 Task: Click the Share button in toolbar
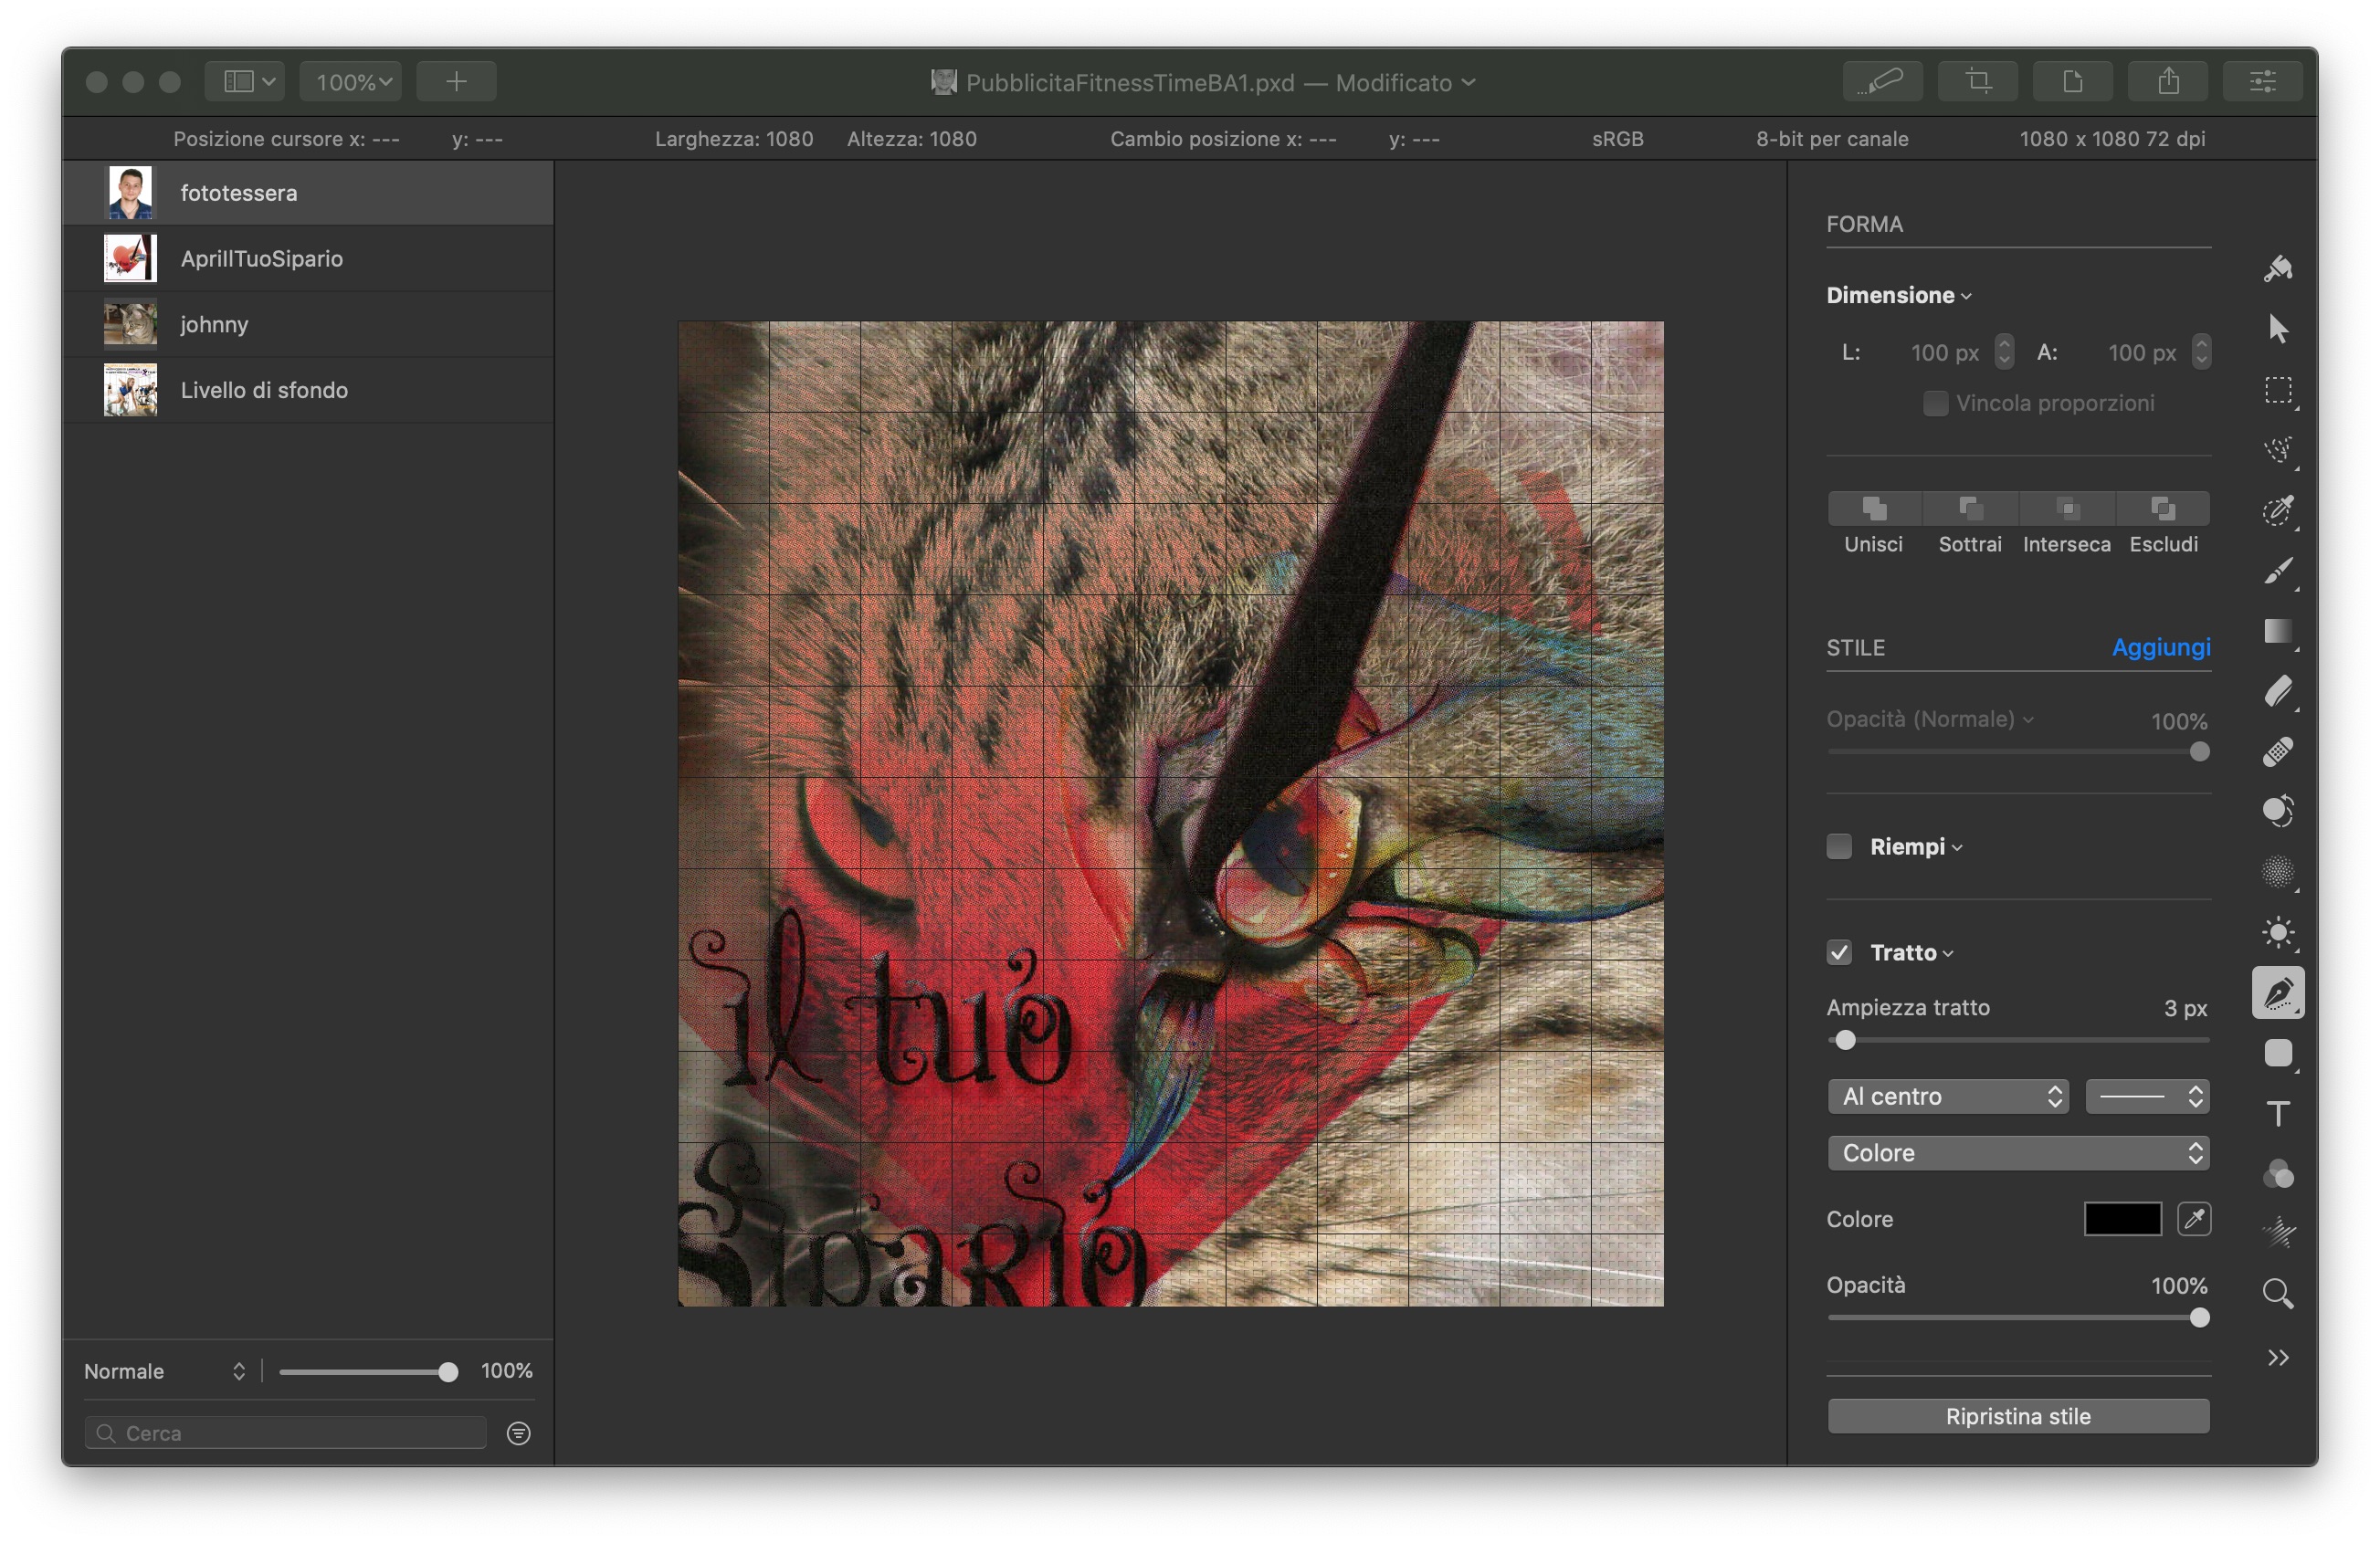[2167, 81]
